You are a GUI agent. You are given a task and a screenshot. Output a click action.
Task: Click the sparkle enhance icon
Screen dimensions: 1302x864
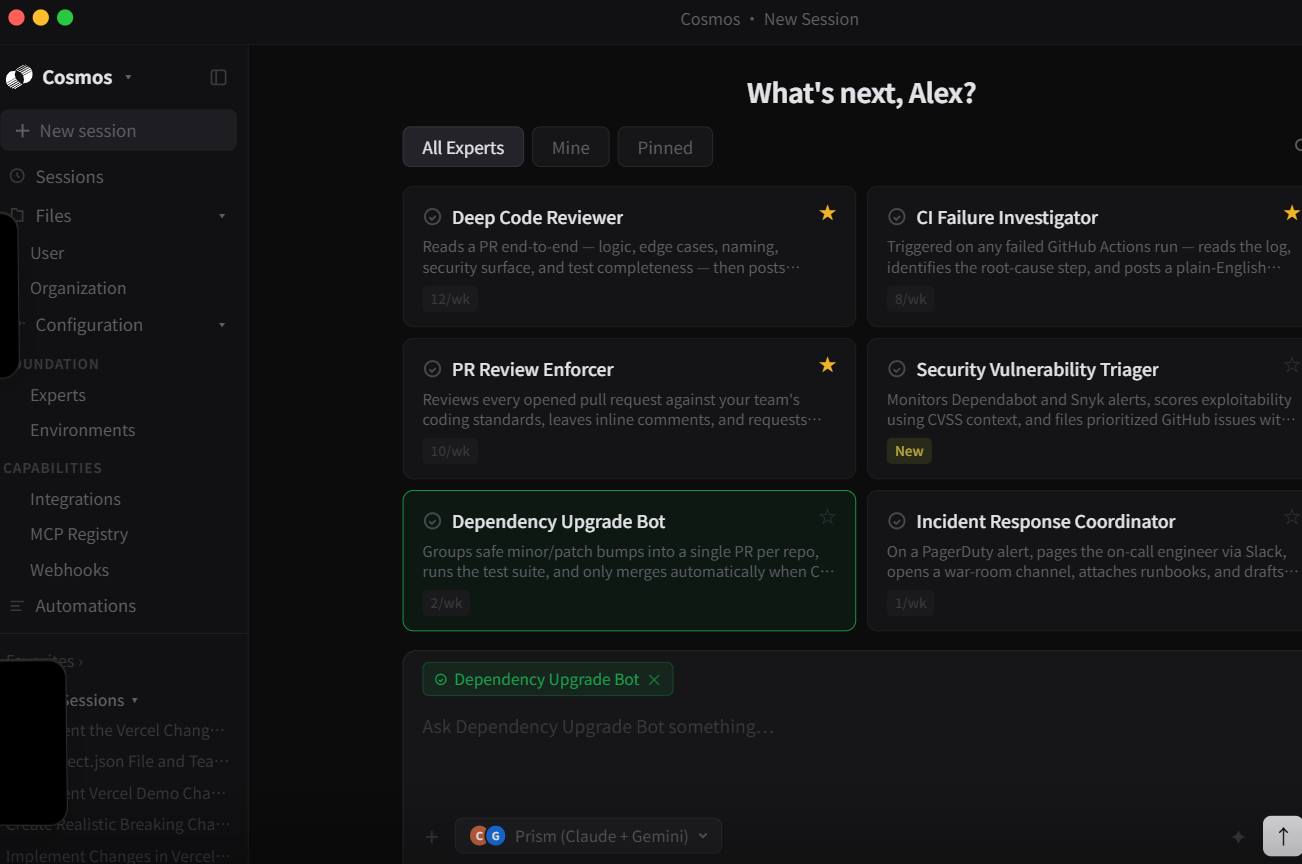click(1238, 837)
